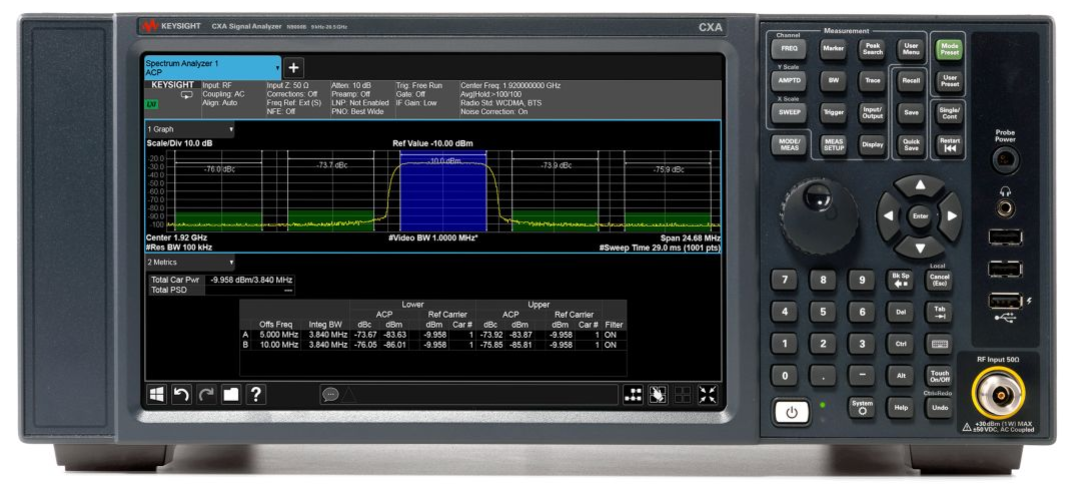Click the undo arrow icon on screen
The width and height of the screenshot is (1085, 489).
[181, 394]
